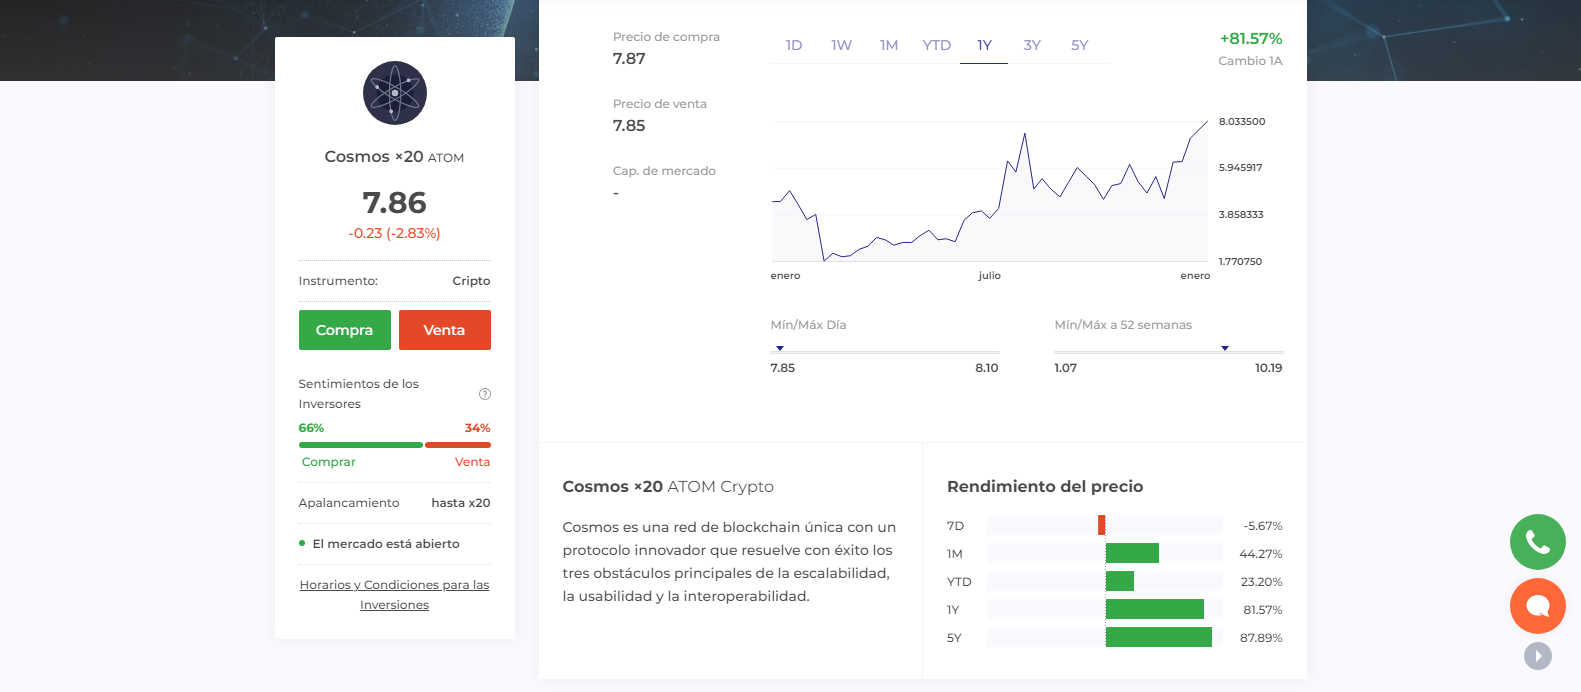The image size is (1581, 692).
Task: Click the 52-week min/max range marker
Action: (1225, 348)
